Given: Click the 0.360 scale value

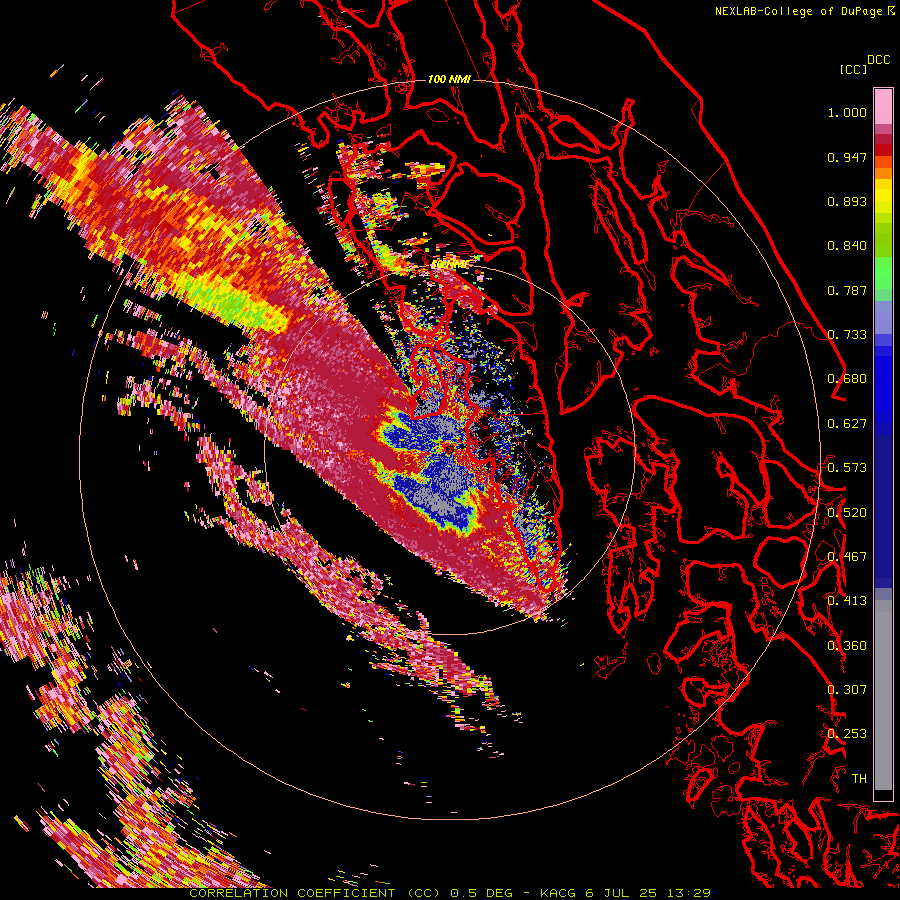Looking at the screenshot, I should click(x=847, y=646).
